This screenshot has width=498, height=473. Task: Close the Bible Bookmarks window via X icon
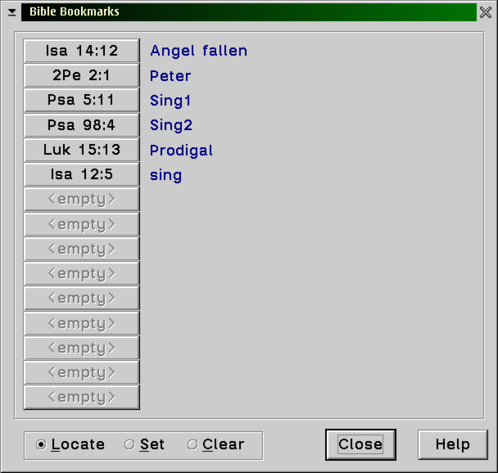(485, 12)
